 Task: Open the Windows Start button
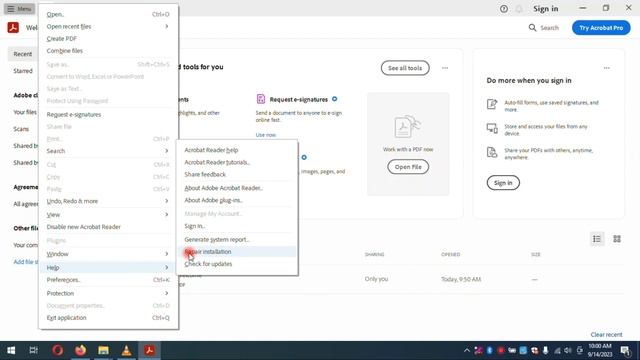11,350
